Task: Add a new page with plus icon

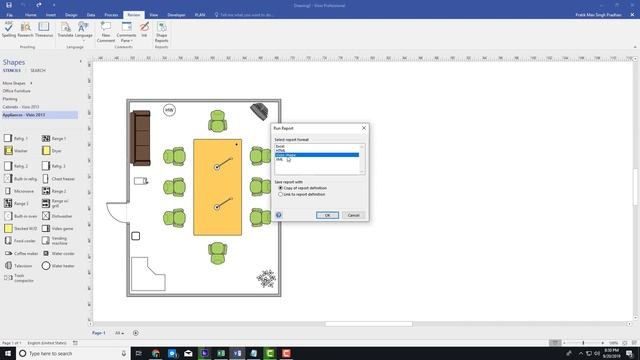Action: (x=136, y=333)
